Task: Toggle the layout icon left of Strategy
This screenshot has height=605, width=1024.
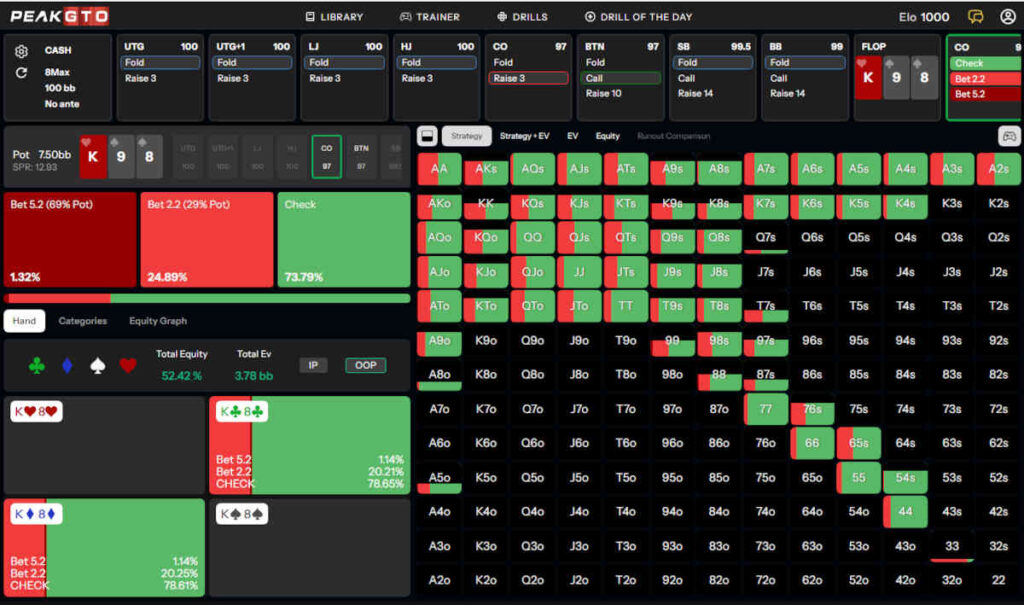Action: coord(426,136)
